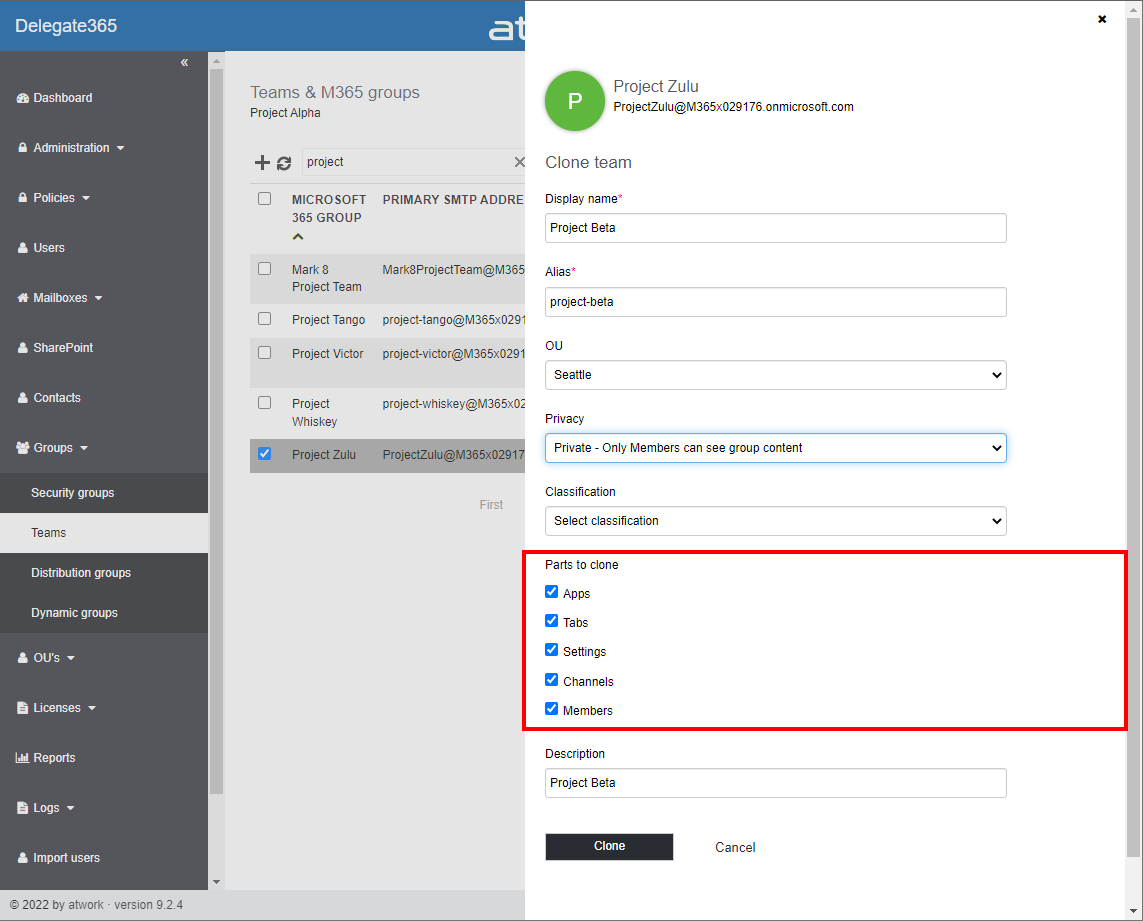
Task: Open the OU dropdown showing Seattle
Action: tap(775, 375)
